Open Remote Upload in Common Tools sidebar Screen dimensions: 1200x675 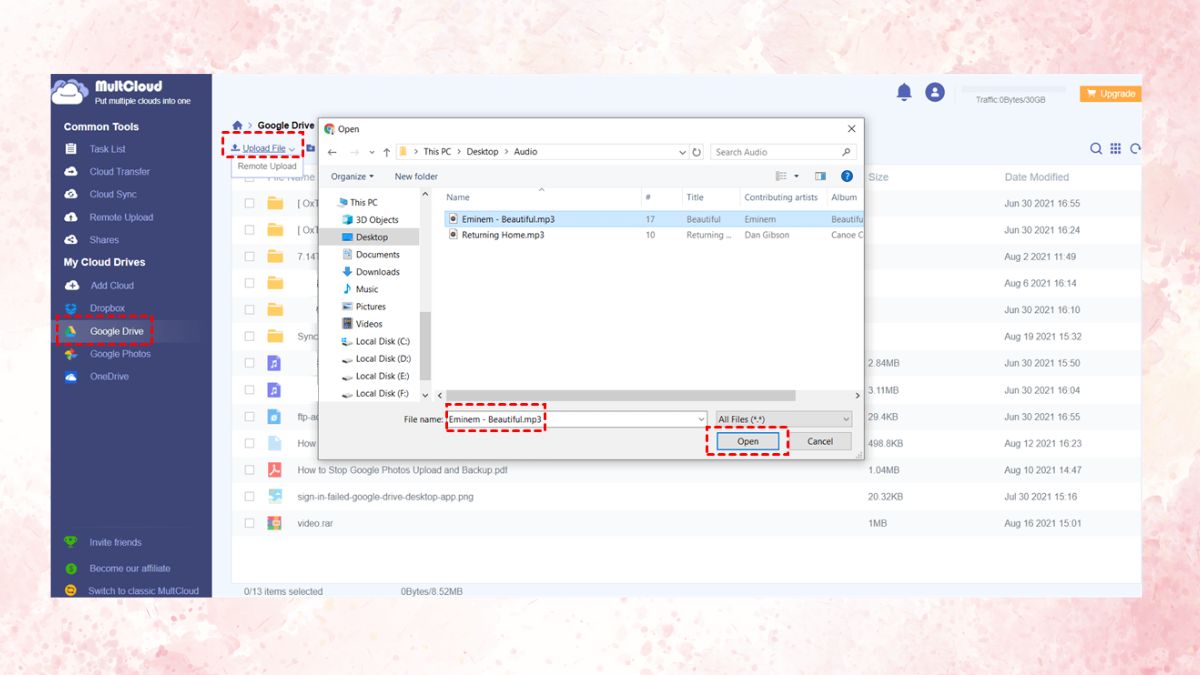121,217
